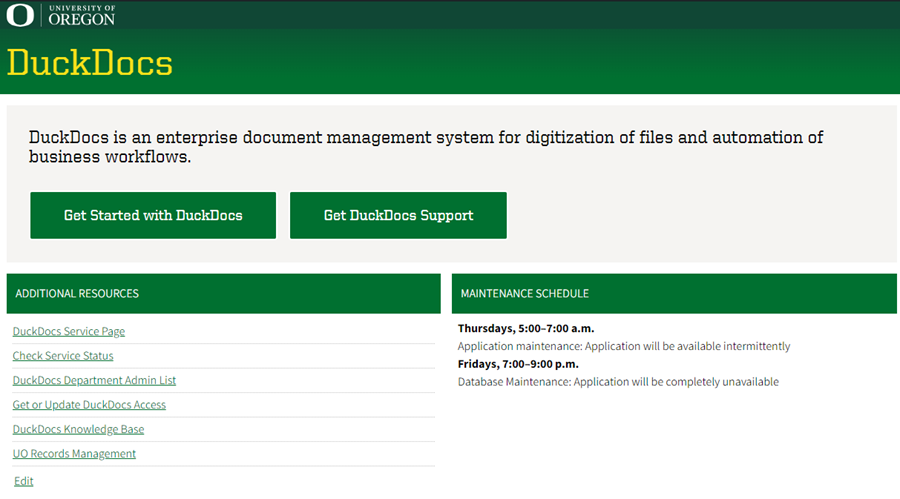This screenshot has width=900, height=499.
Task: Open the UO Records Management link
Action: [74, 454]
